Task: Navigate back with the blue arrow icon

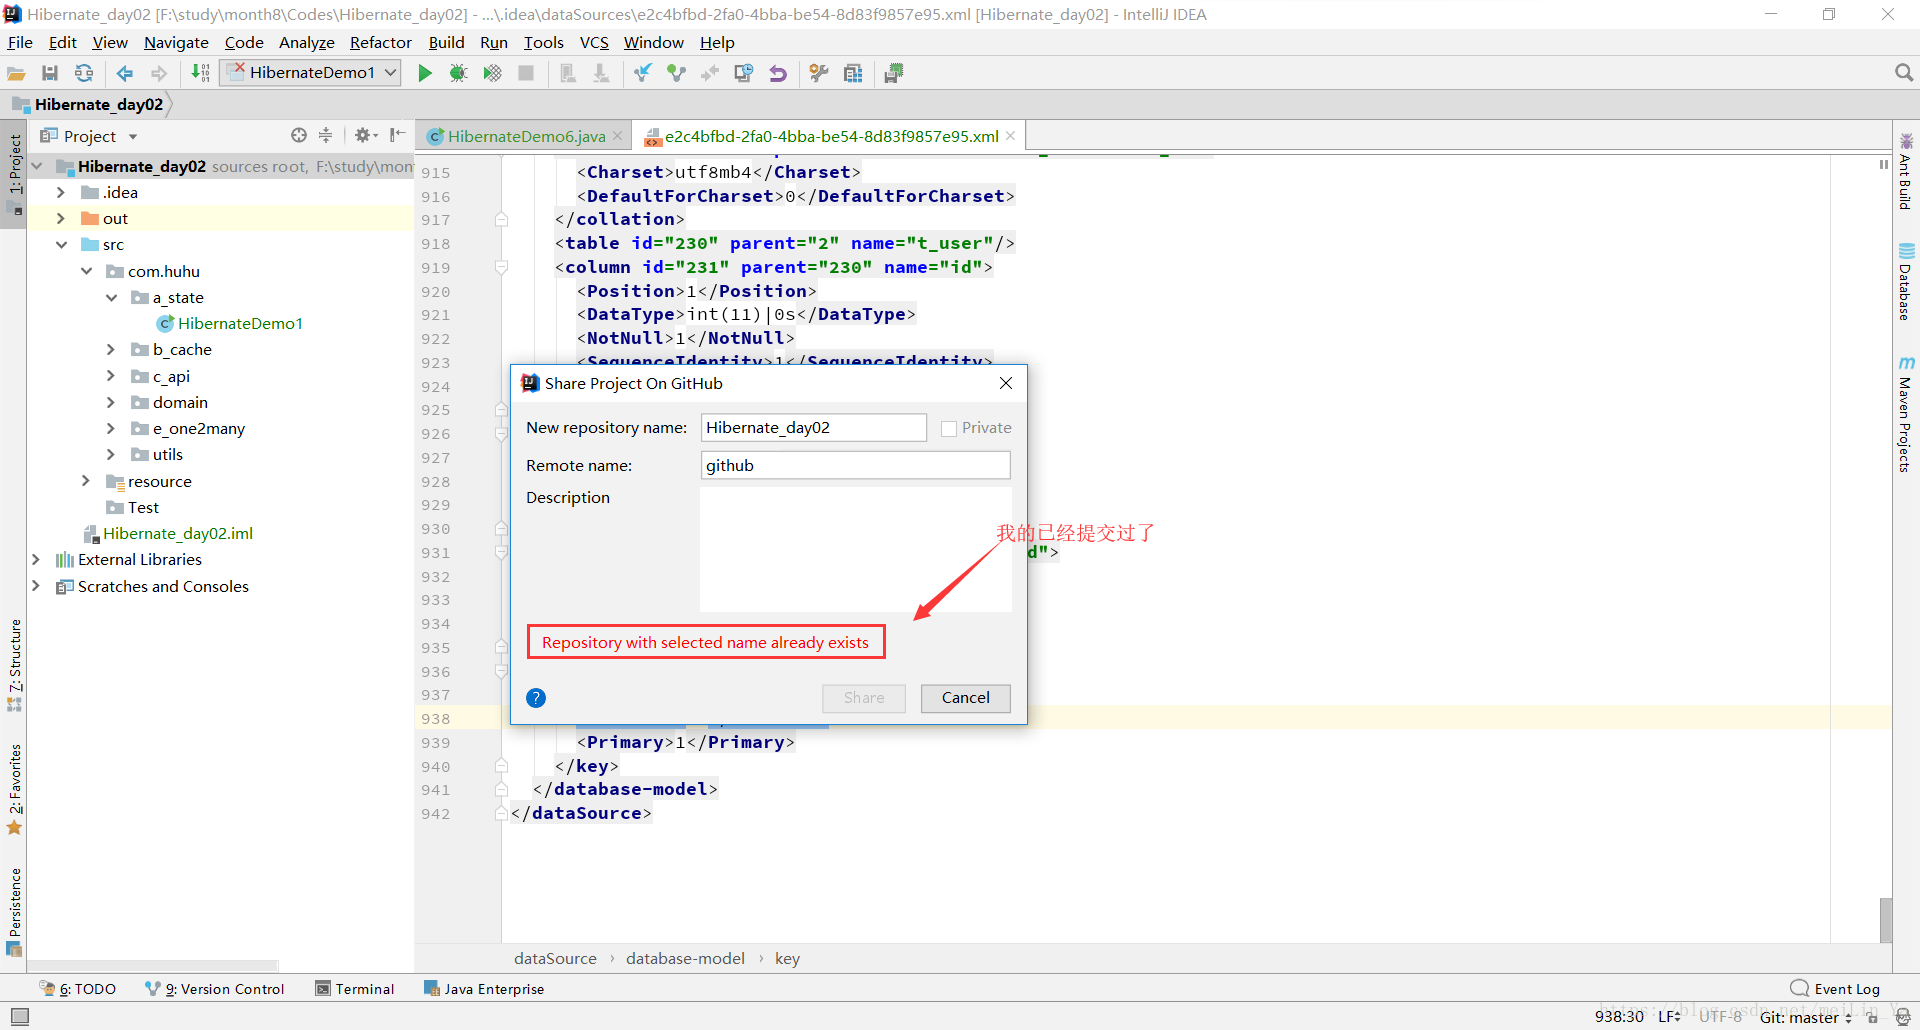Action: 125,73
